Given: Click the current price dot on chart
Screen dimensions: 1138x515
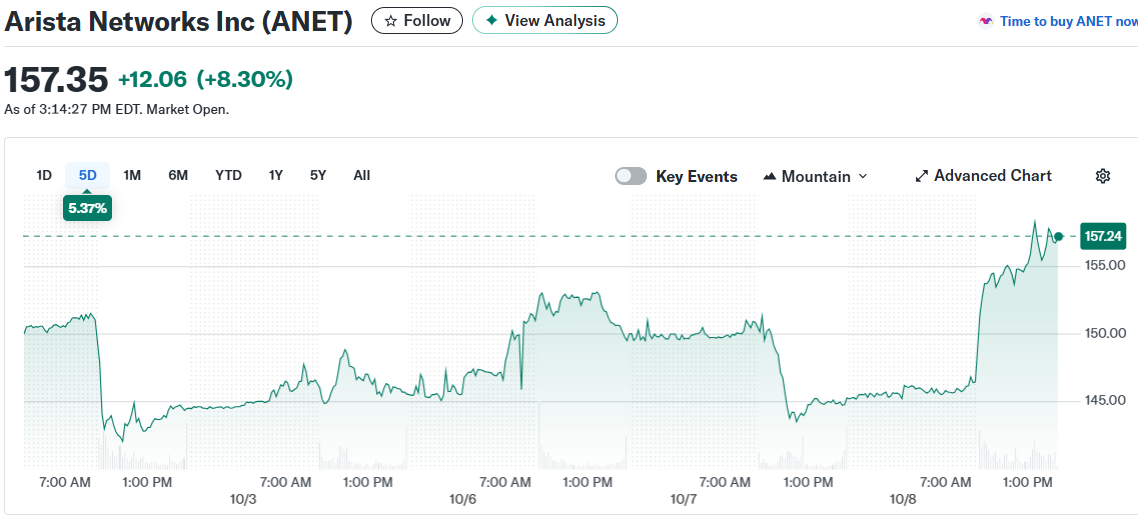Looking at the screenshot, I should pos(1059,236).
